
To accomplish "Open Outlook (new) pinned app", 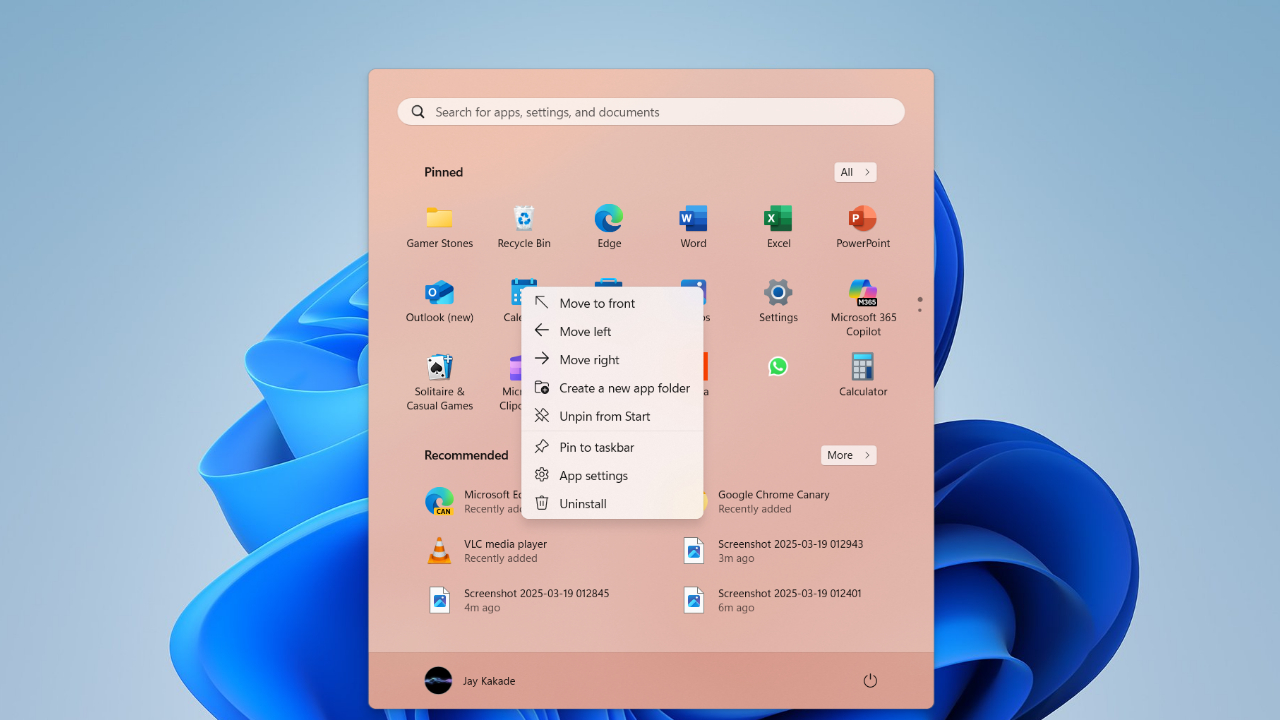I will (439, 300).
